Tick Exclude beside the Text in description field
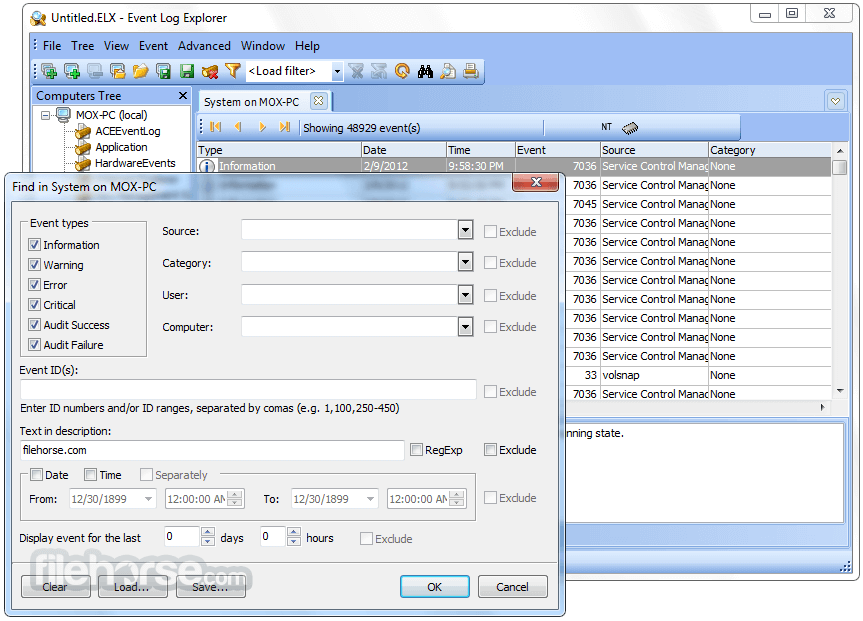The image size is (863, 621). coord(490,450)
